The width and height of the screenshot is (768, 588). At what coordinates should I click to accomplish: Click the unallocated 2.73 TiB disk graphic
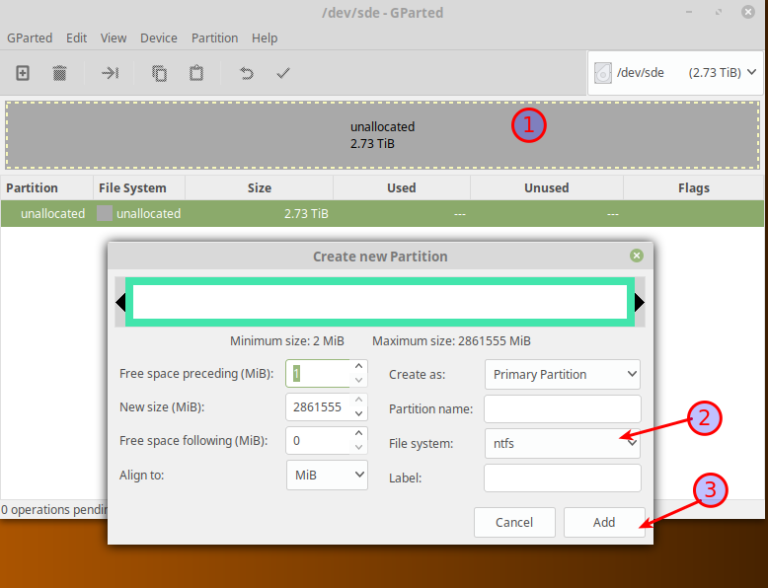click(x=382, y=135)
